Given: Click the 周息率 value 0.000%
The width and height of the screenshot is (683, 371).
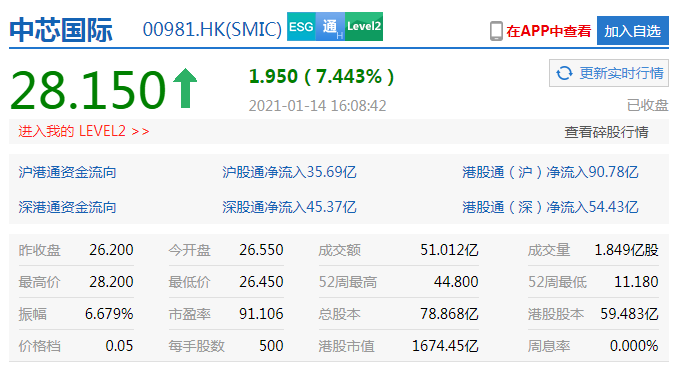Looking at the screenshot, I should pos(634,346).
